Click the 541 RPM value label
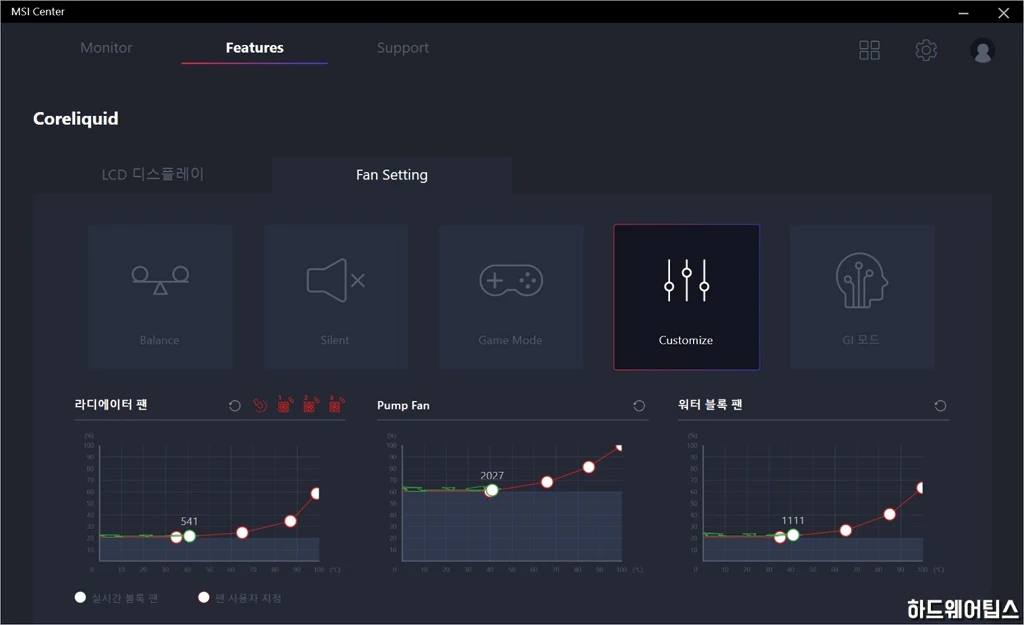This screenshot has width=1024, height=625. click(189, 521)
